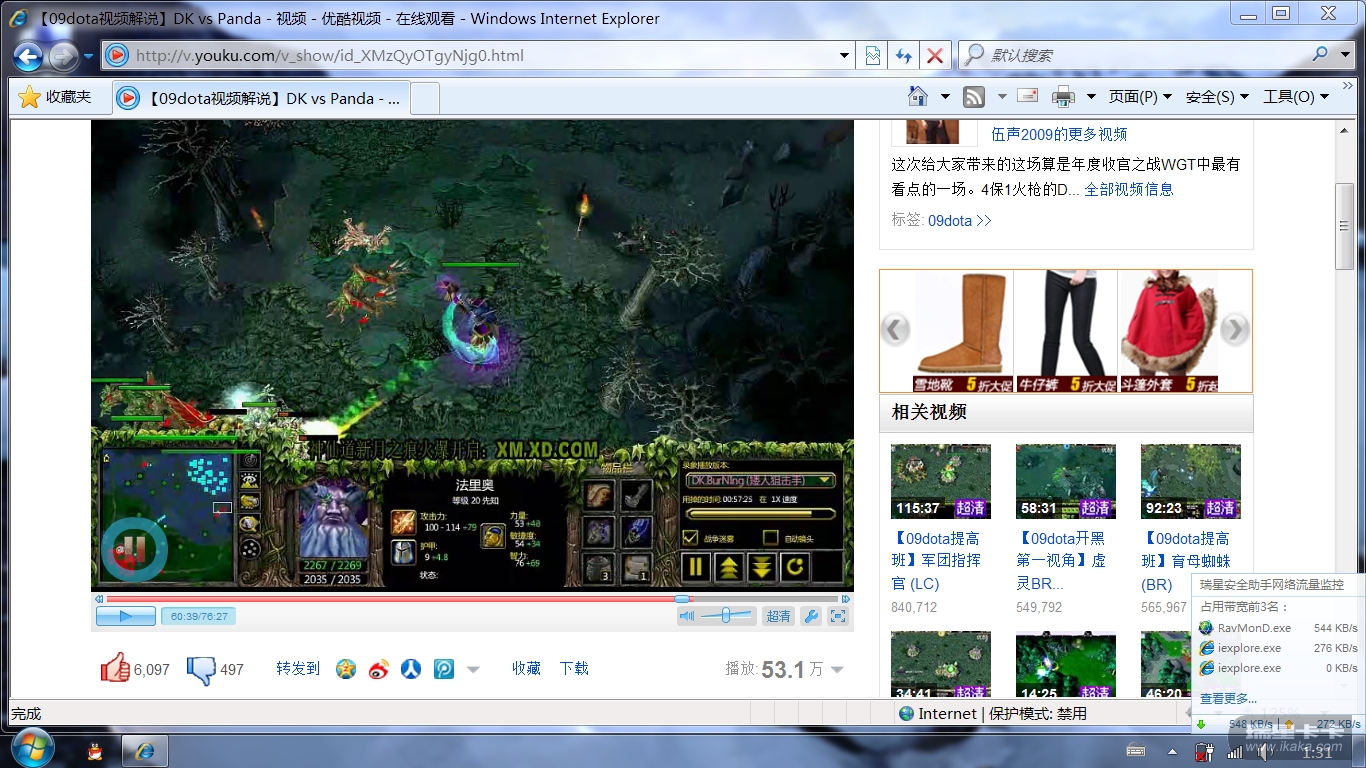Screen dimensions: 1366x768
Task: Click 转发到 share link
Action: click(x=298, y=669)
